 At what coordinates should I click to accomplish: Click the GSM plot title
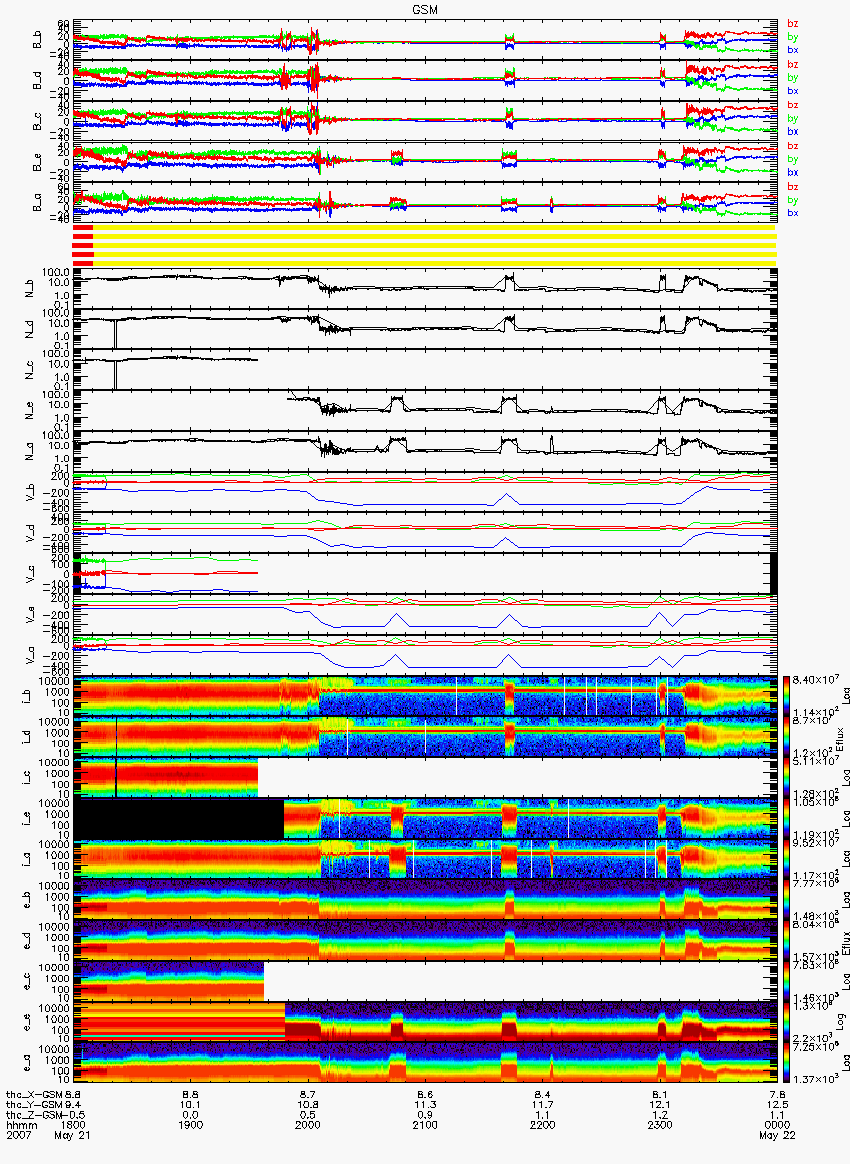425,9
